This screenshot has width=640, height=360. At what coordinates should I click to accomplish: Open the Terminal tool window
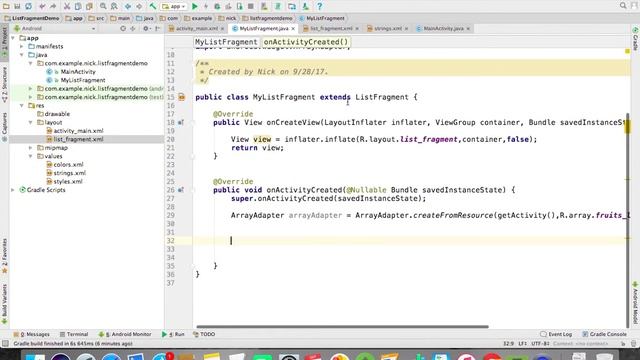click(74, 334)
